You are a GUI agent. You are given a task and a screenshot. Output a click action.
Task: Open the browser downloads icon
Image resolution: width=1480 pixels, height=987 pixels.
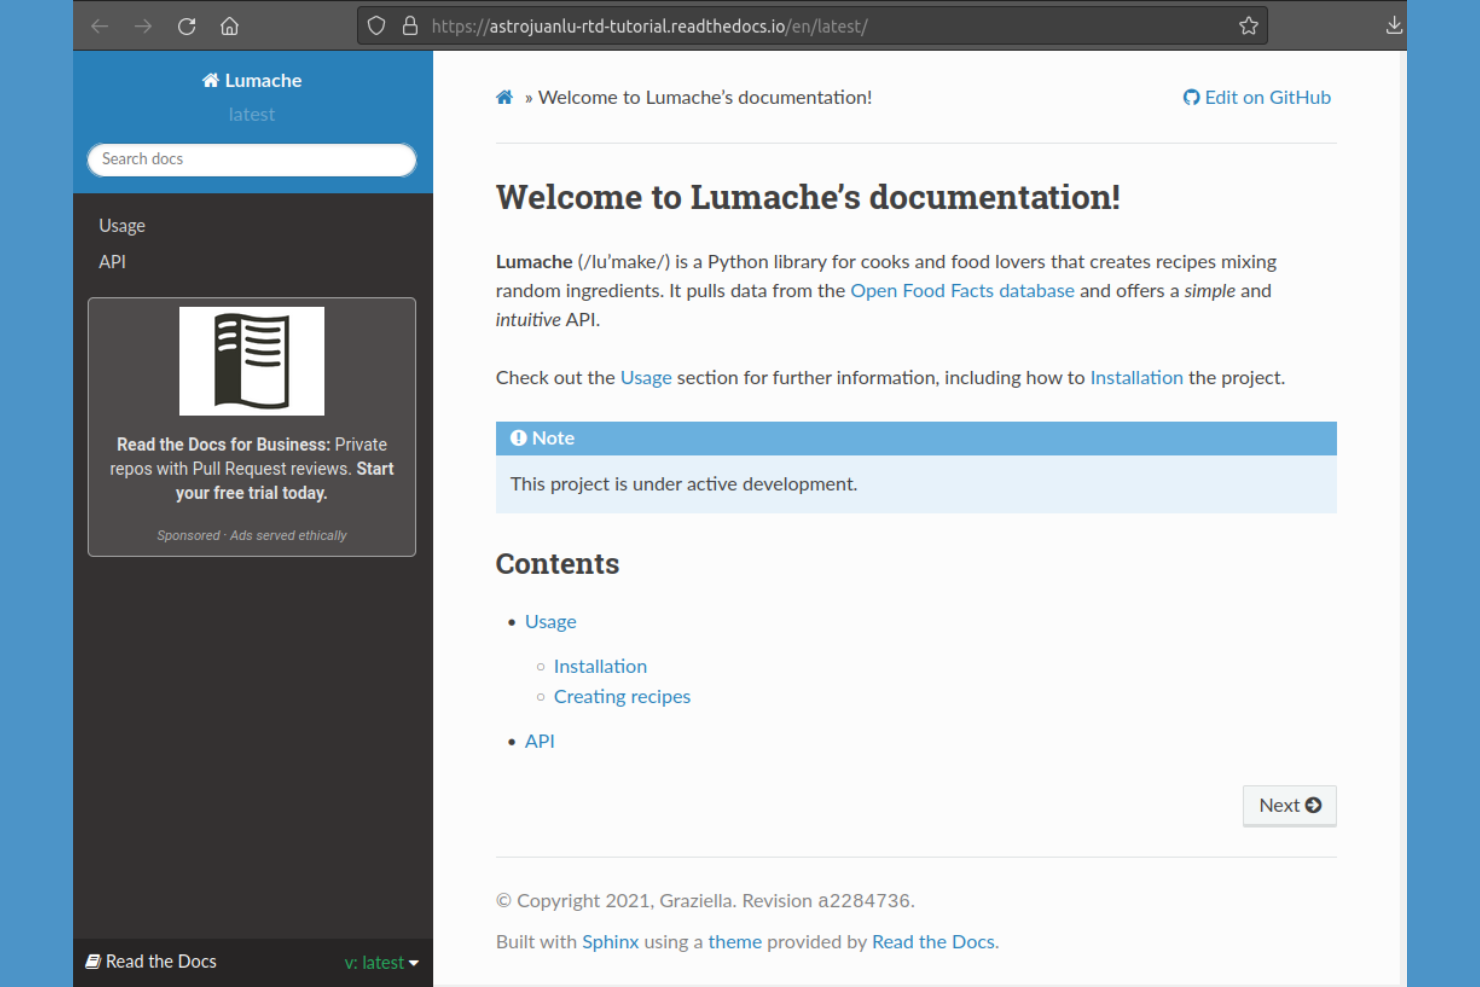[x=1394, y=25]
